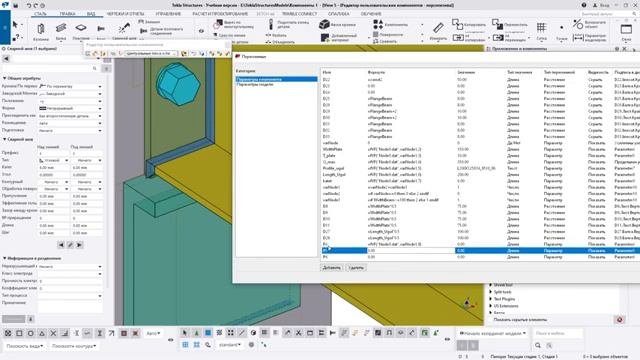Click the Удалить button in Переменные dialog
The image size is (640, 360).
click(356, 268)
